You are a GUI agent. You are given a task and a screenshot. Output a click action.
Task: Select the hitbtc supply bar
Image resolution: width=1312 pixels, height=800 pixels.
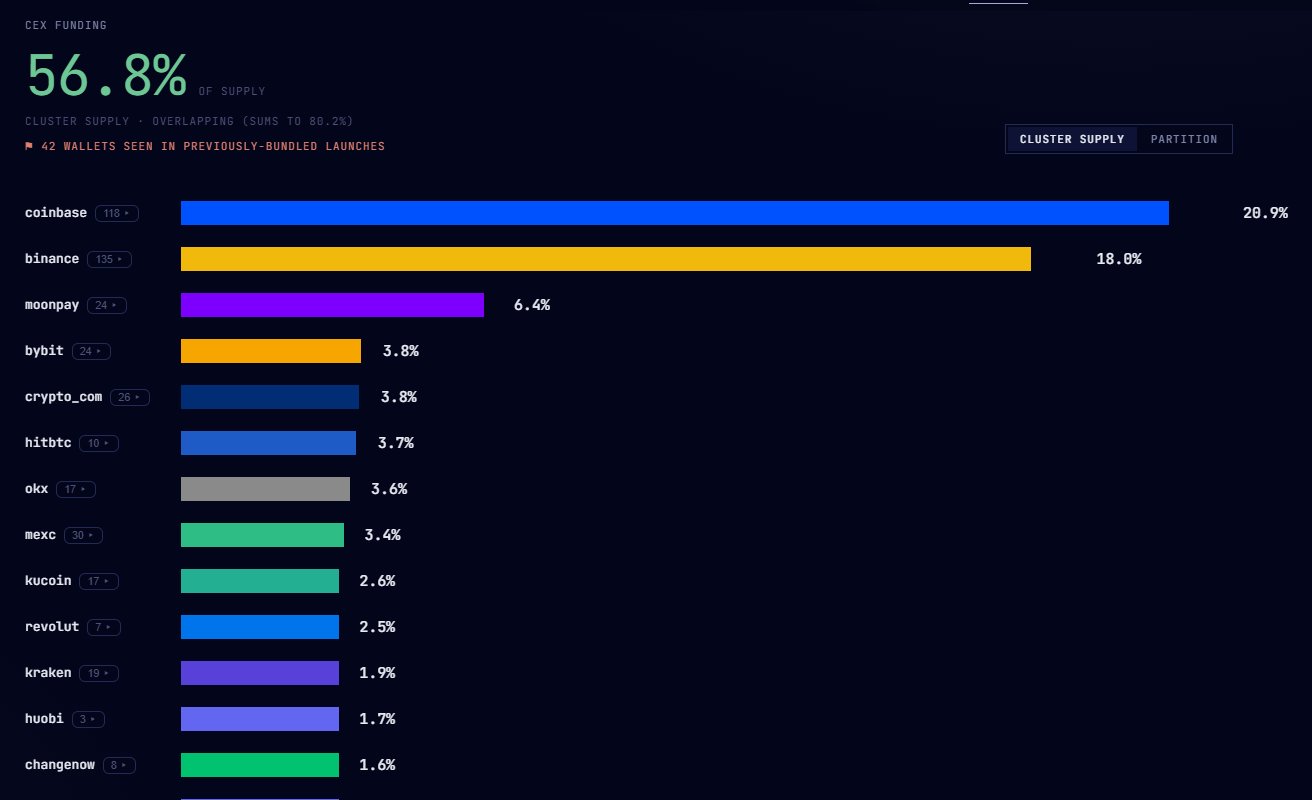268,443
